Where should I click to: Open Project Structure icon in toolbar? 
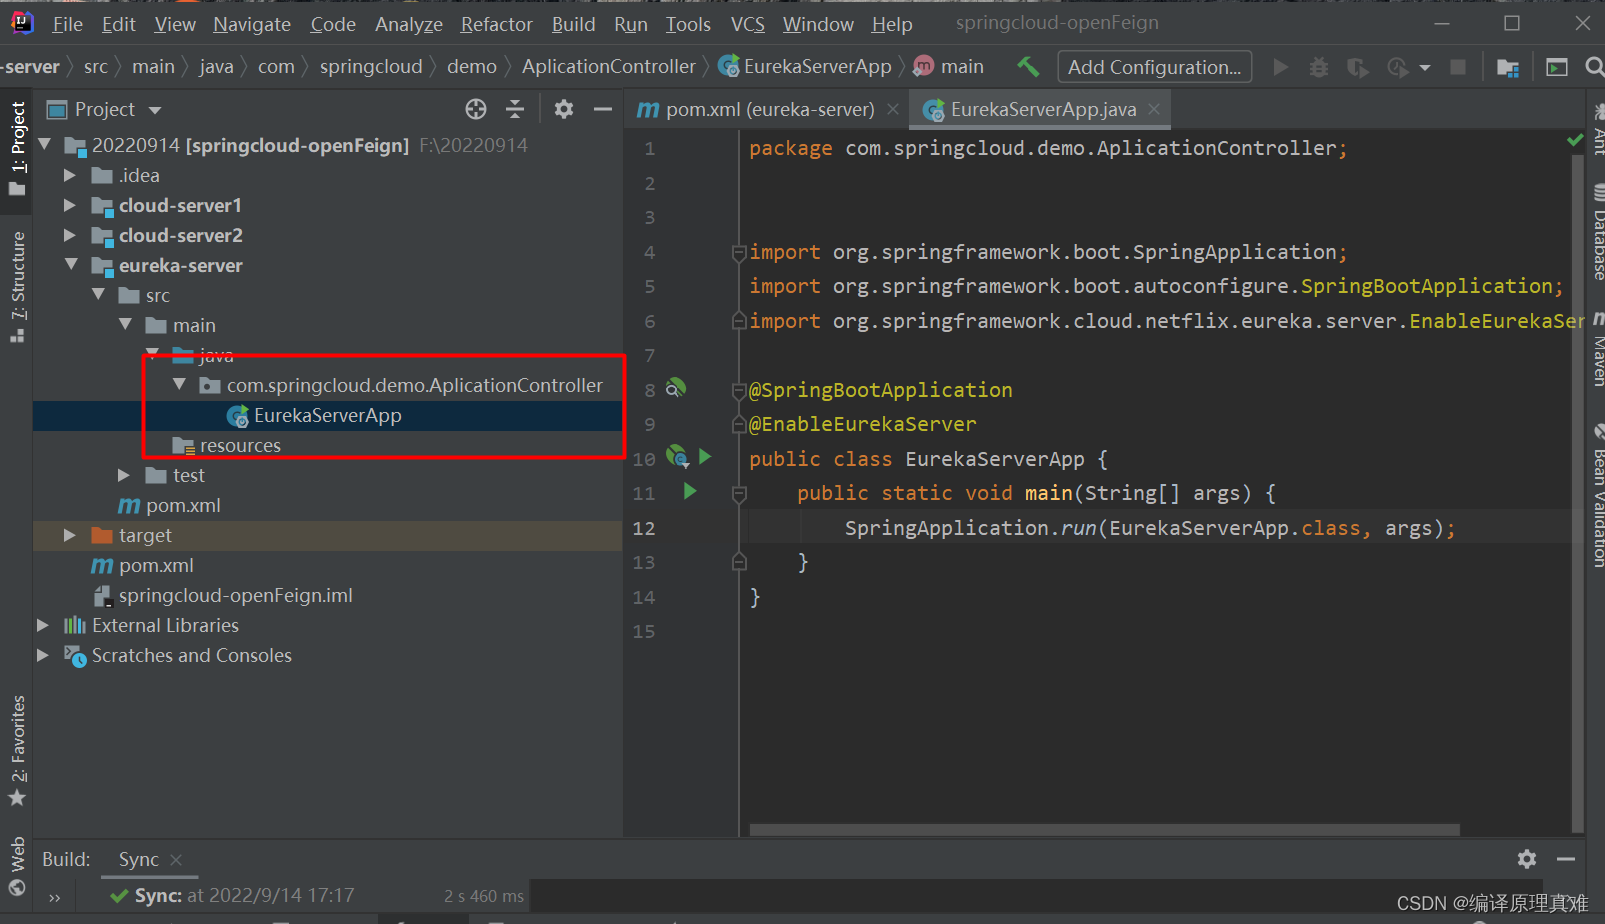tap(1507, 67)
